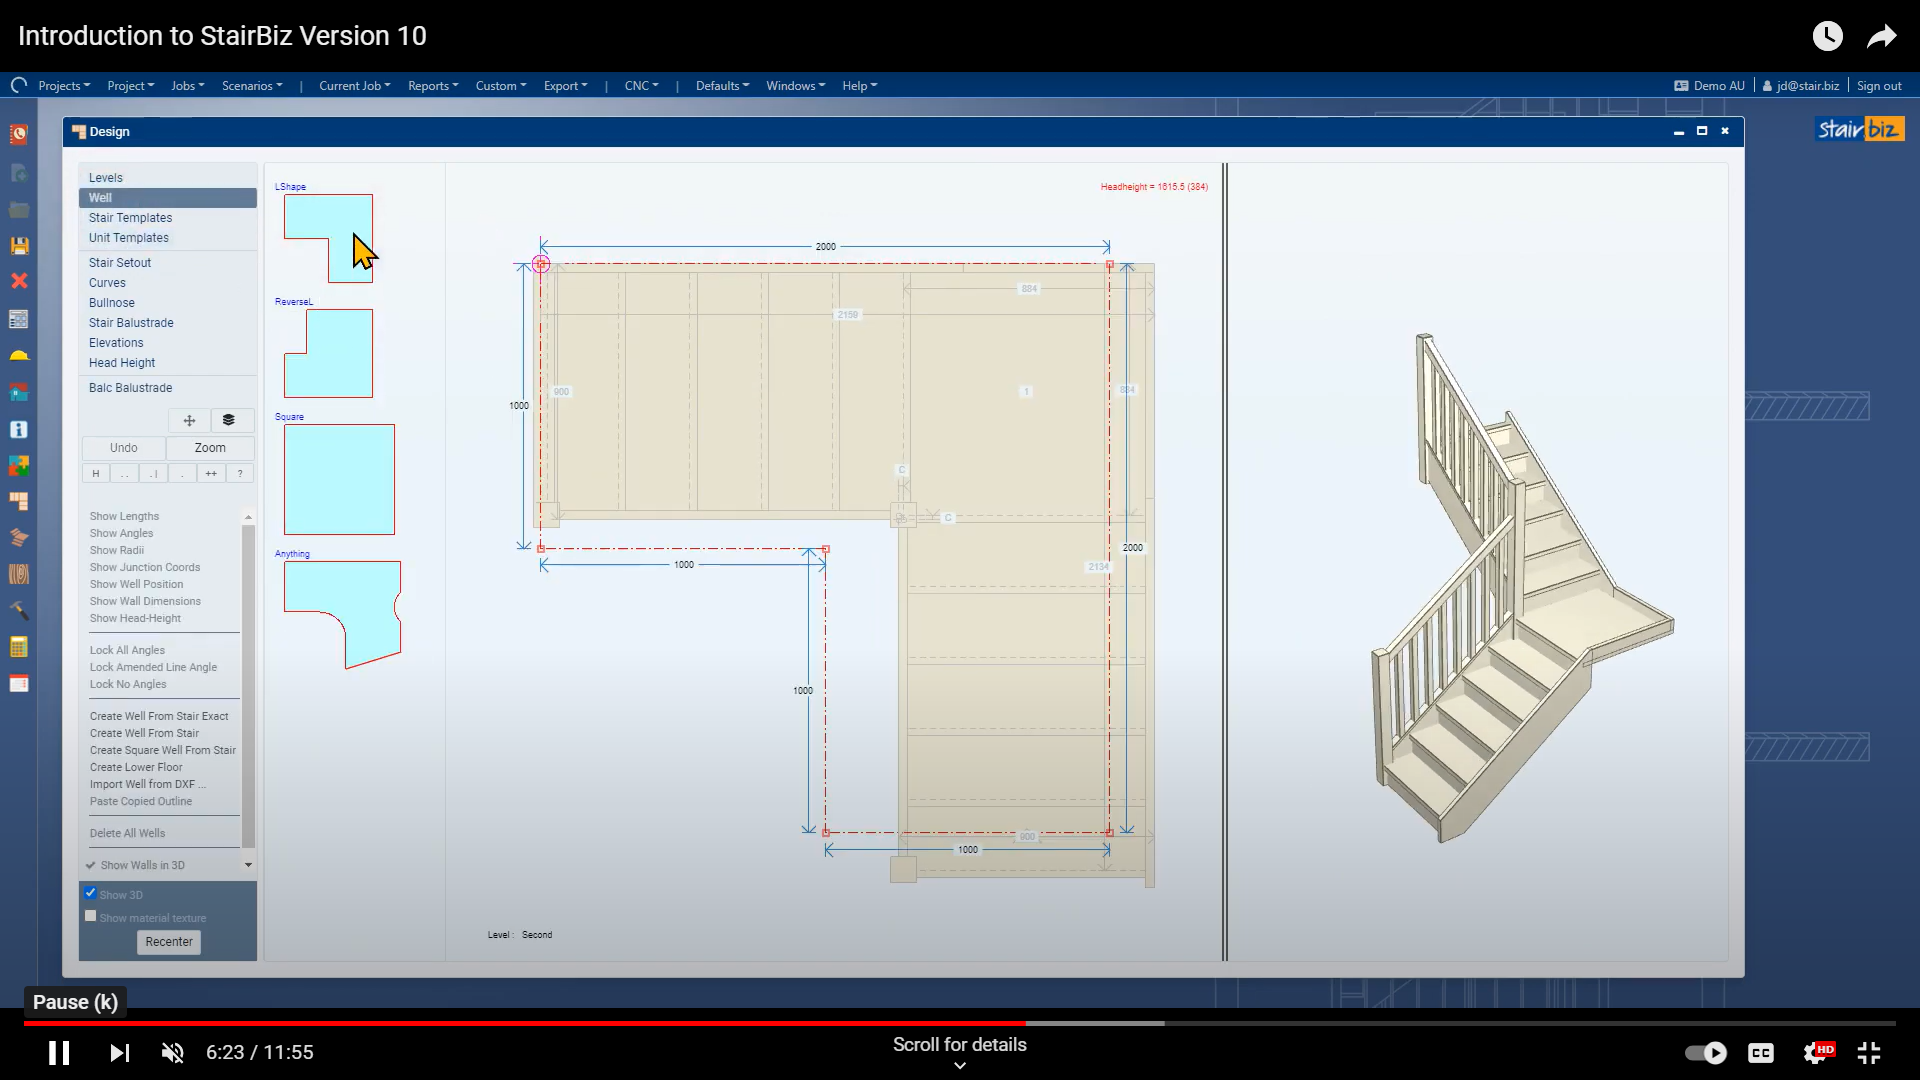The height and width of the screenshot is (1080, 1920).
Task: Expand the Reports dropdown
Action: click(x=433, y=86)
